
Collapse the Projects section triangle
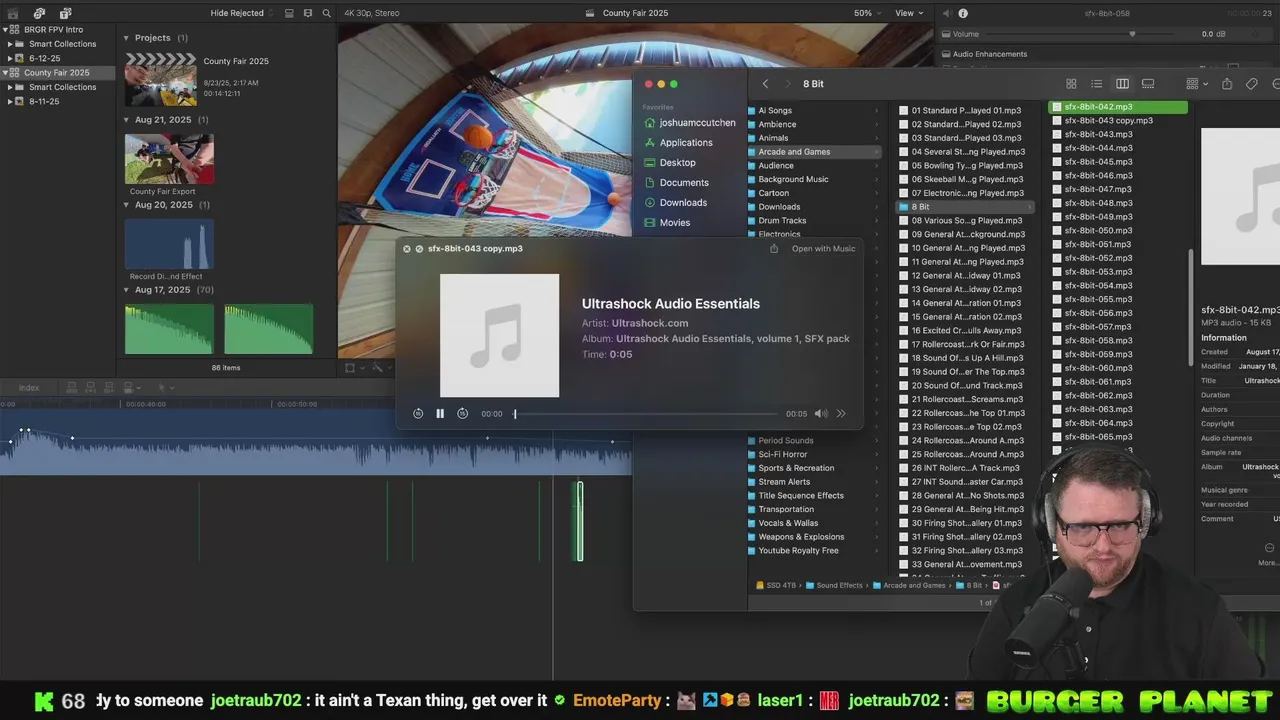pyautogui.click(x=127, y=38)
